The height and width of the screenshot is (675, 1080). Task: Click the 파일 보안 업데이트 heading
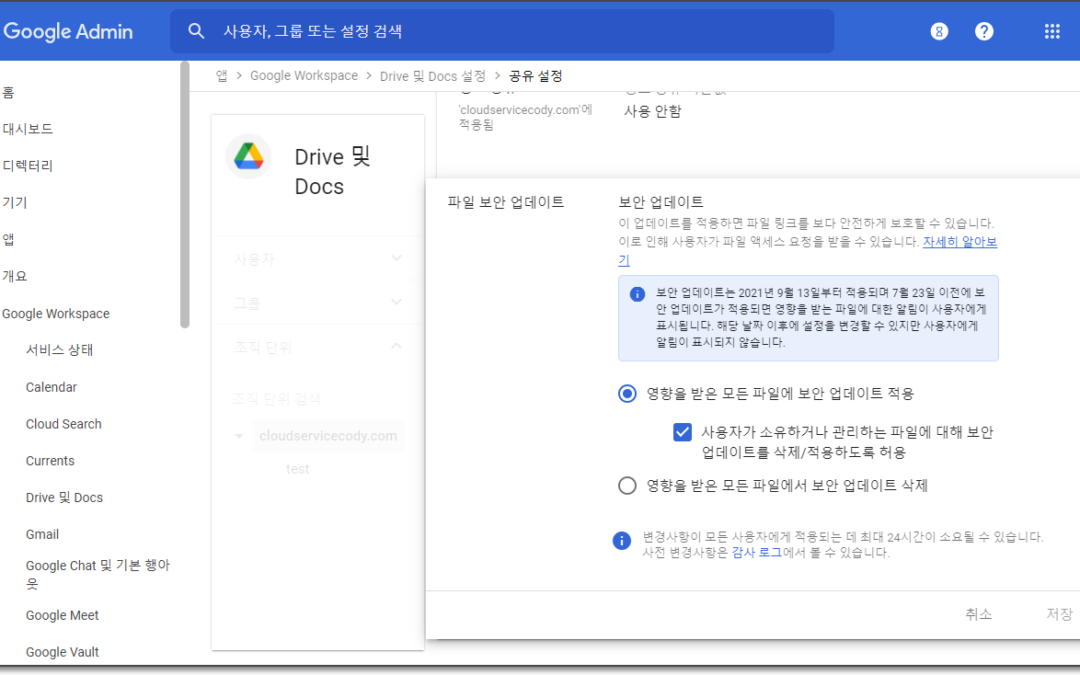[x=506, y=202]
